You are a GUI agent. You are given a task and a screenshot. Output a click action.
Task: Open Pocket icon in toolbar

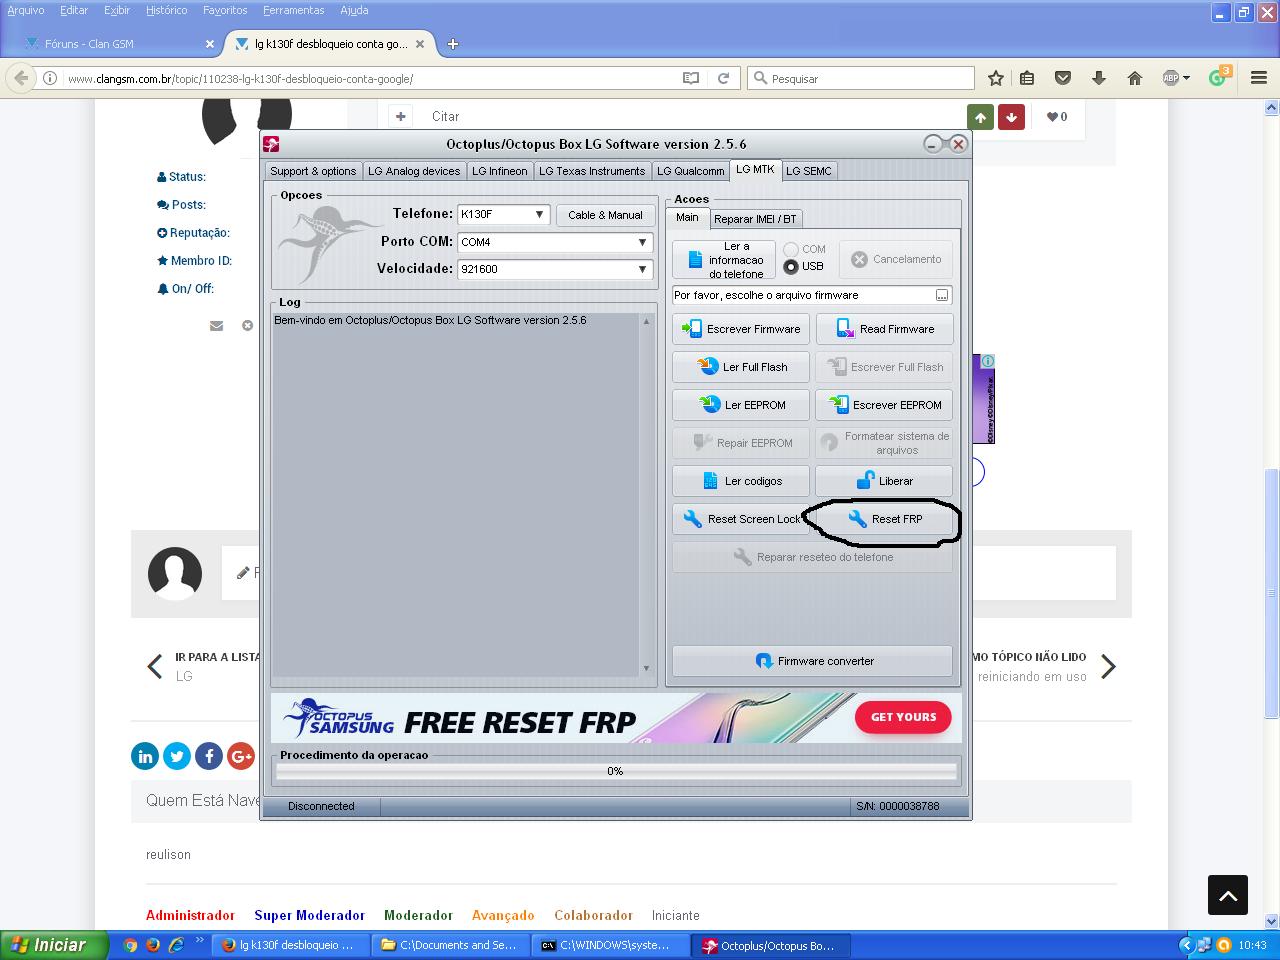tap(1063, 78)
